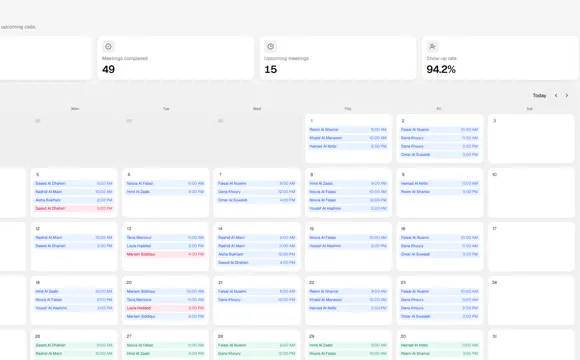Open Khalid Al Mansoori meeting on day 22
Image resolution: width=580 pixels, height=360 pixels.
point(348,300)
